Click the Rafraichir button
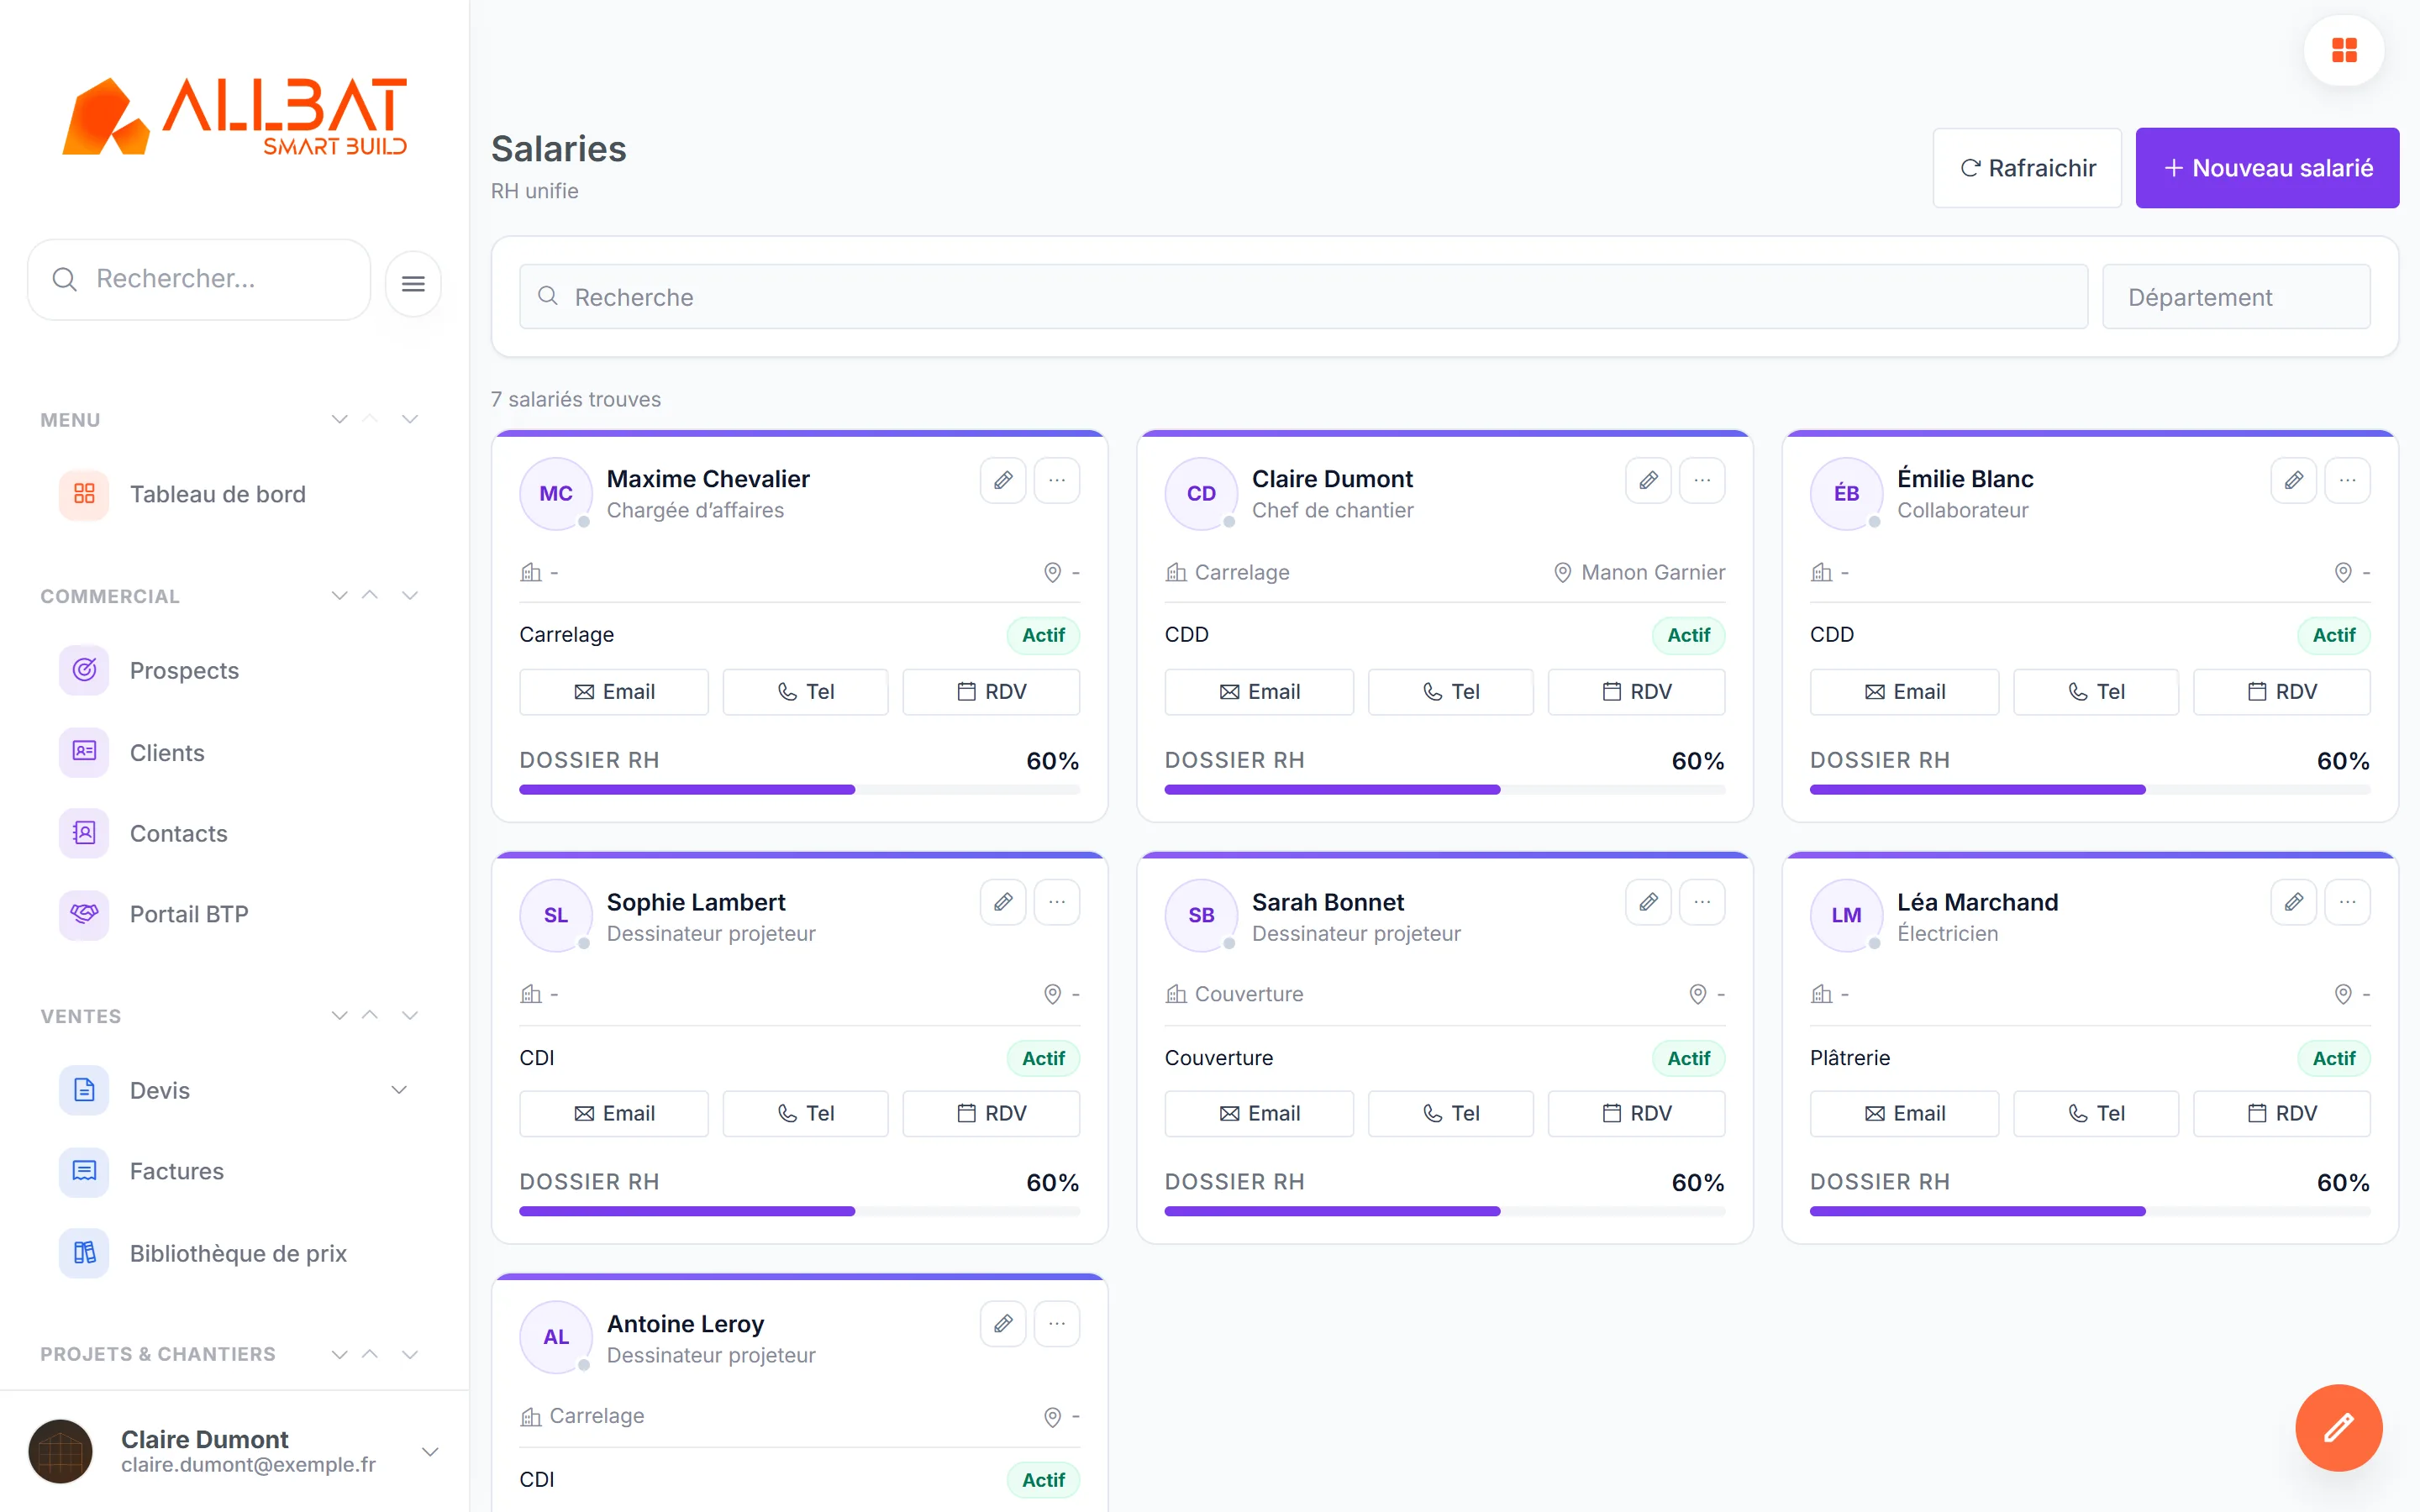 (x=2027, y=168)
